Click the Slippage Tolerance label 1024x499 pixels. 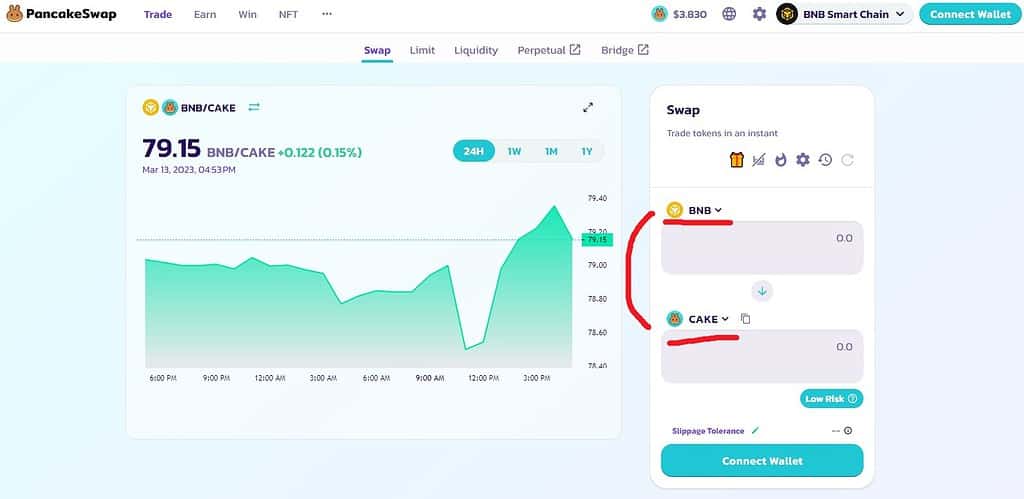[x=708, y=431]
